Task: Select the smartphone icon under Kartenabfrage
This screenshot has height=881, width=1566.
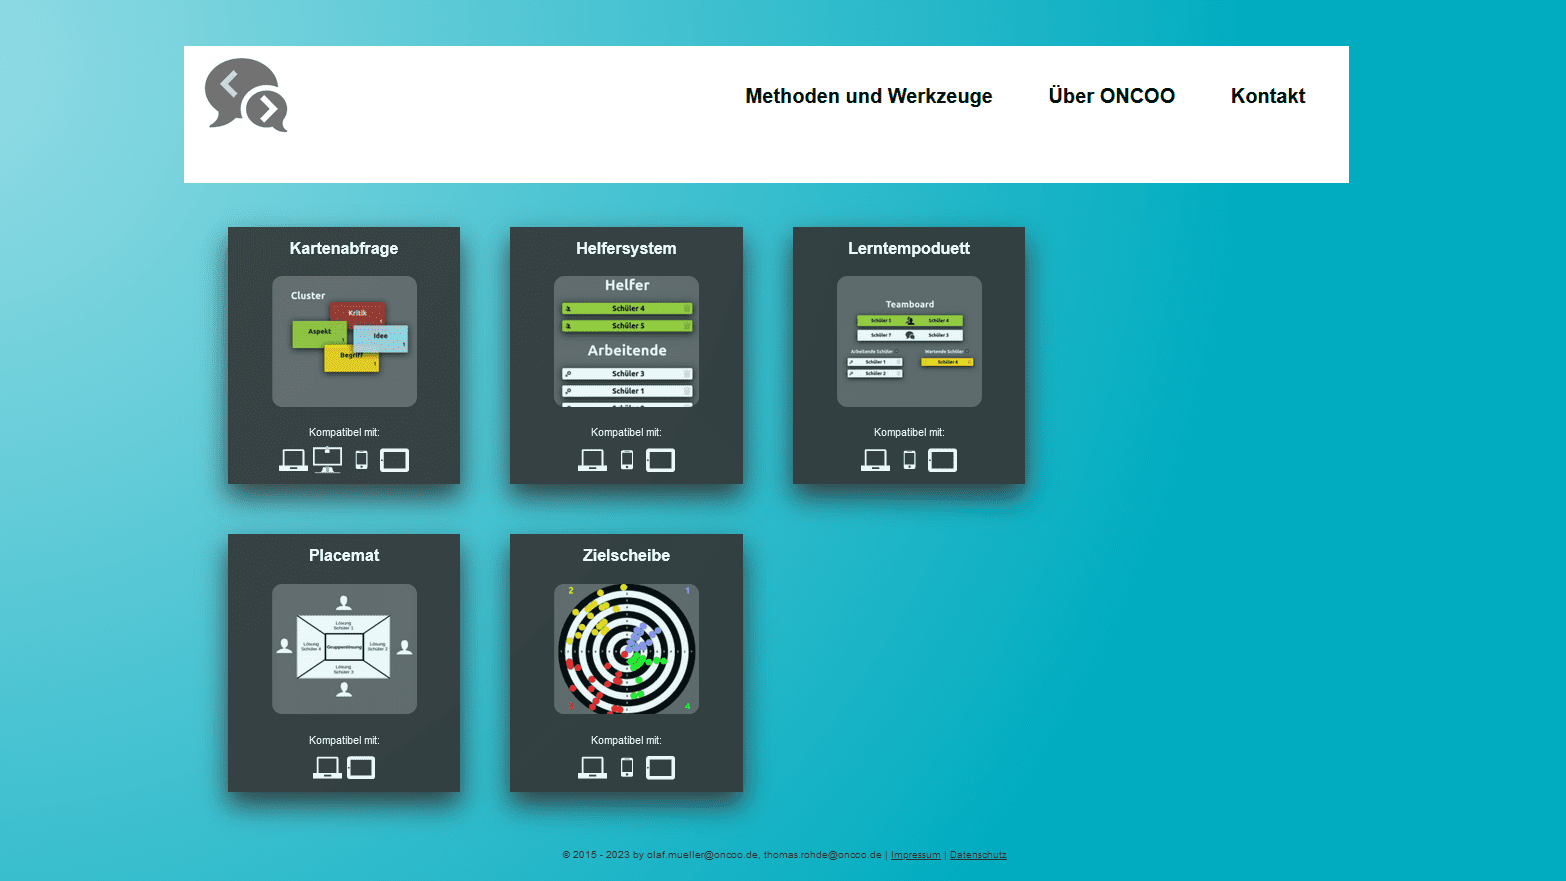Action: [x=360, y=458]
